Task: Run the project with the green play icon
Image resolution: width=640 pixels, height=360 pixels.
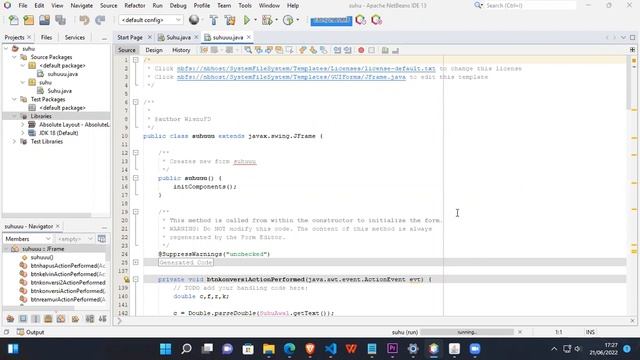Action: coord(247,20)
